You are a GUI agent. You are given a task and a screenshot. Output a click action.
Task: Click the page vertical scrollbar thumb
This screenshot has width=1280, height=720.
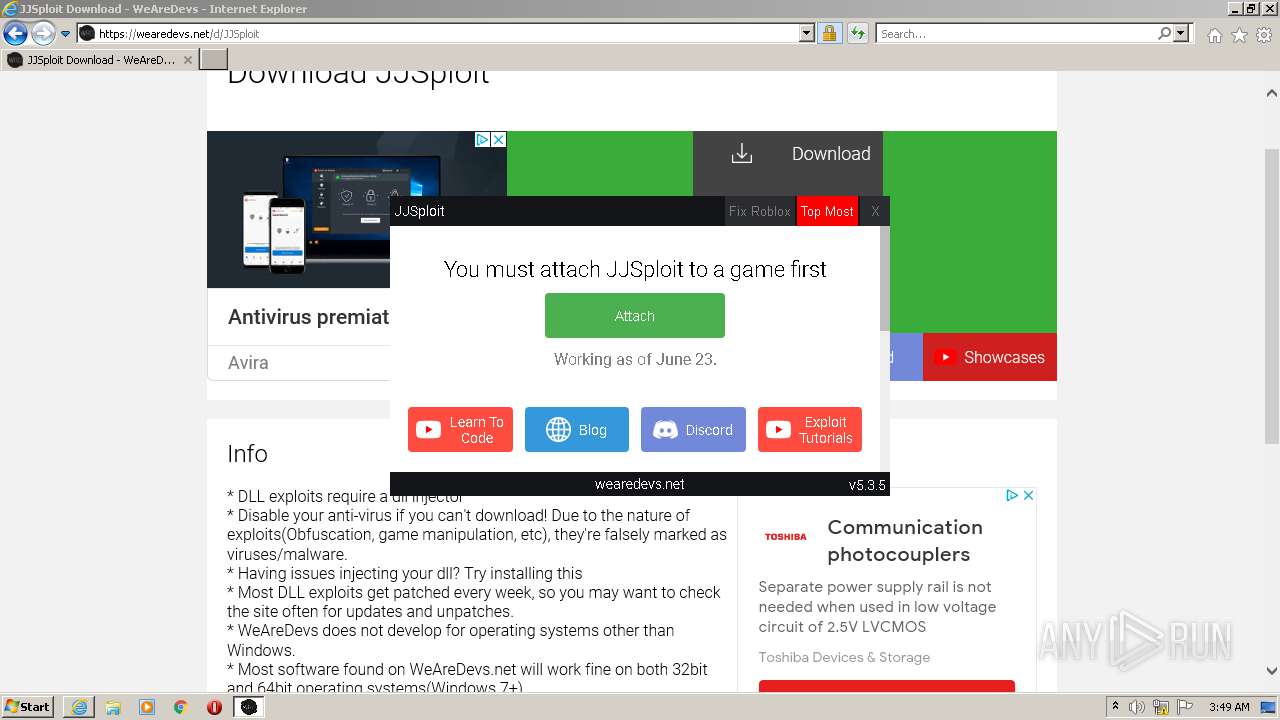coord(1272,297)
